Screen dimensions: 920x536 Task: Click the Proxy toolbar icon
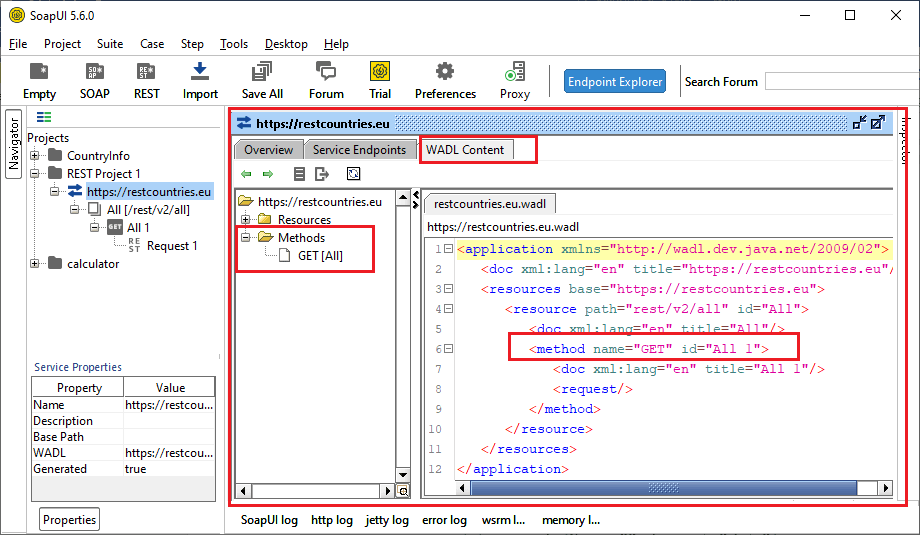click(x=515, y=72)
